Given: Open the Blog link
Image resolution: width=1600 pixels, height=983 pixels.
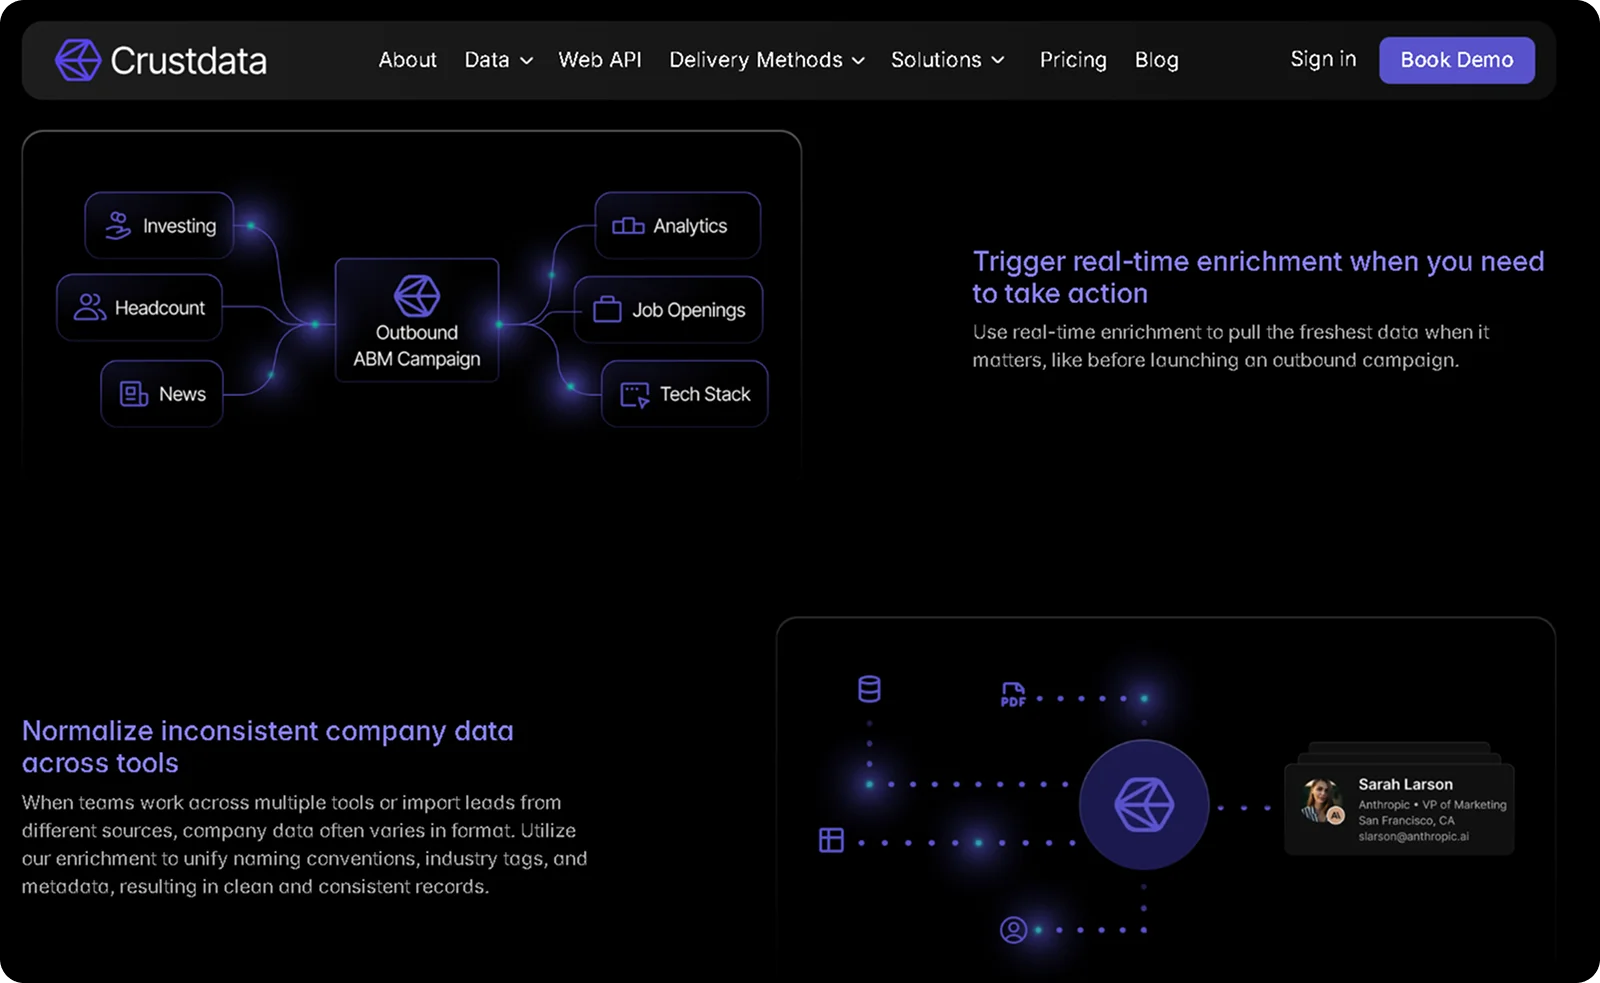Looking at the screenshot, I should point(1156,60).
